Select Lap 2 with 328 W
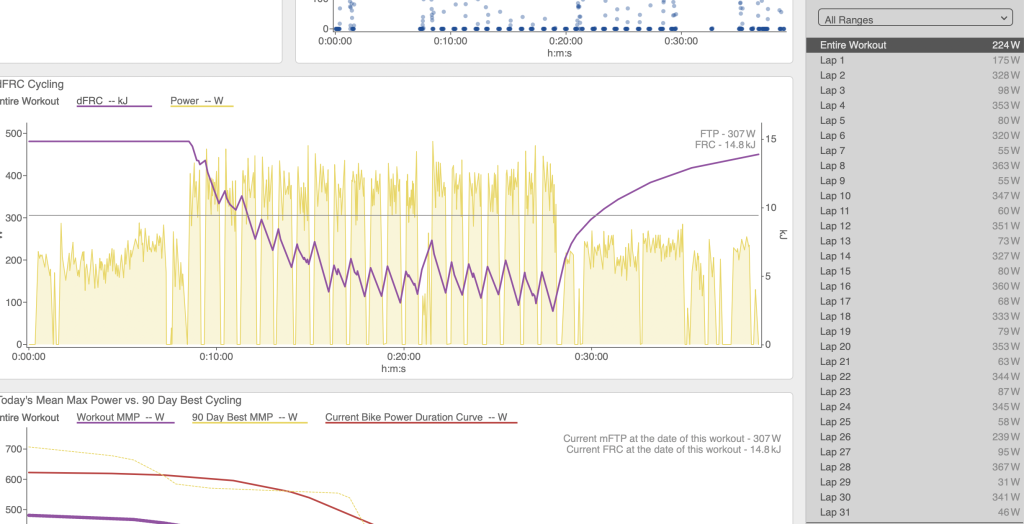Viewport: 1024px width, 524px height. (x=914, y=75)
